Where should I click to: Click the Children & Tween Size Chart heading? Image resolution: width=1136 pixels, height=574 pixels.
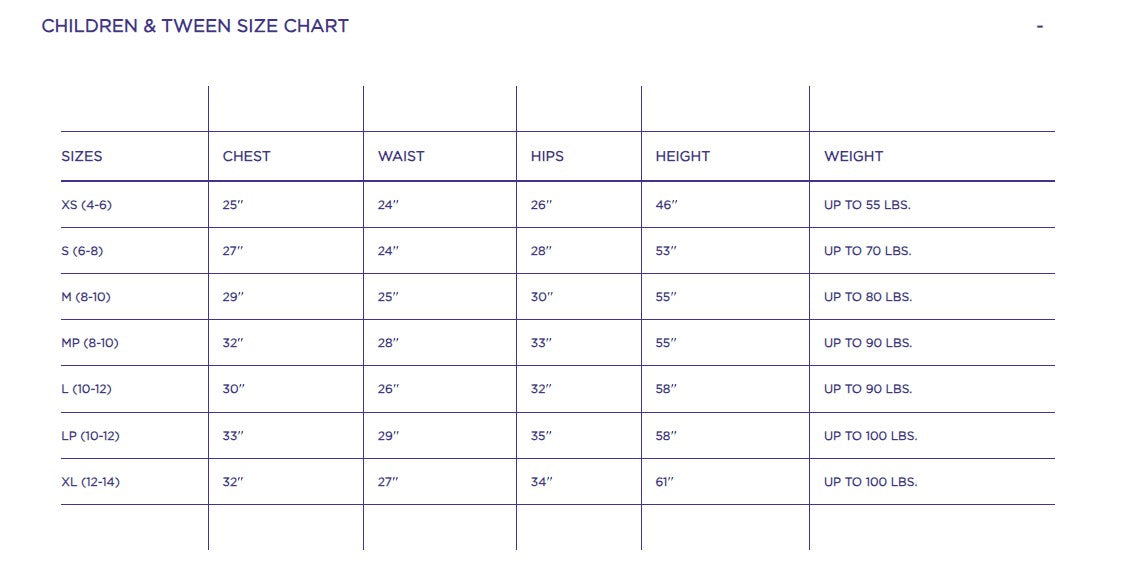[x=195, y=26]
